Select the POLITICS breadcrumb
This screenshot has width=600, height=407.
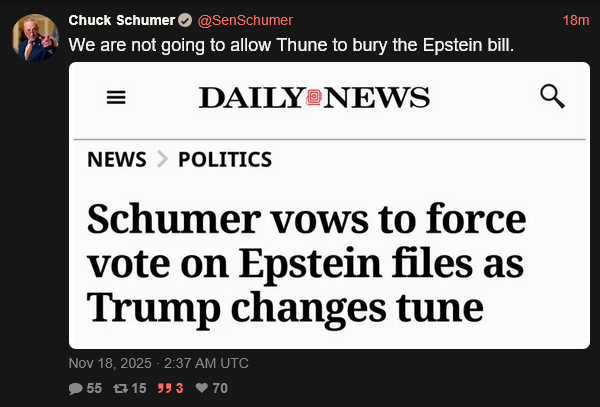coord(225,159)
